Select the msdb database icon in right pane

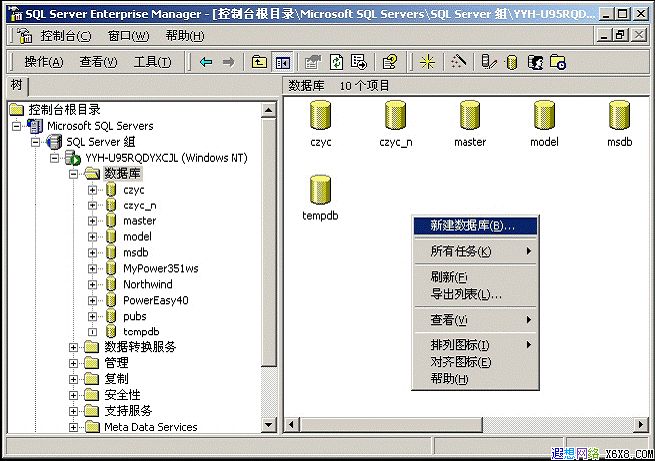pos(619,115)
